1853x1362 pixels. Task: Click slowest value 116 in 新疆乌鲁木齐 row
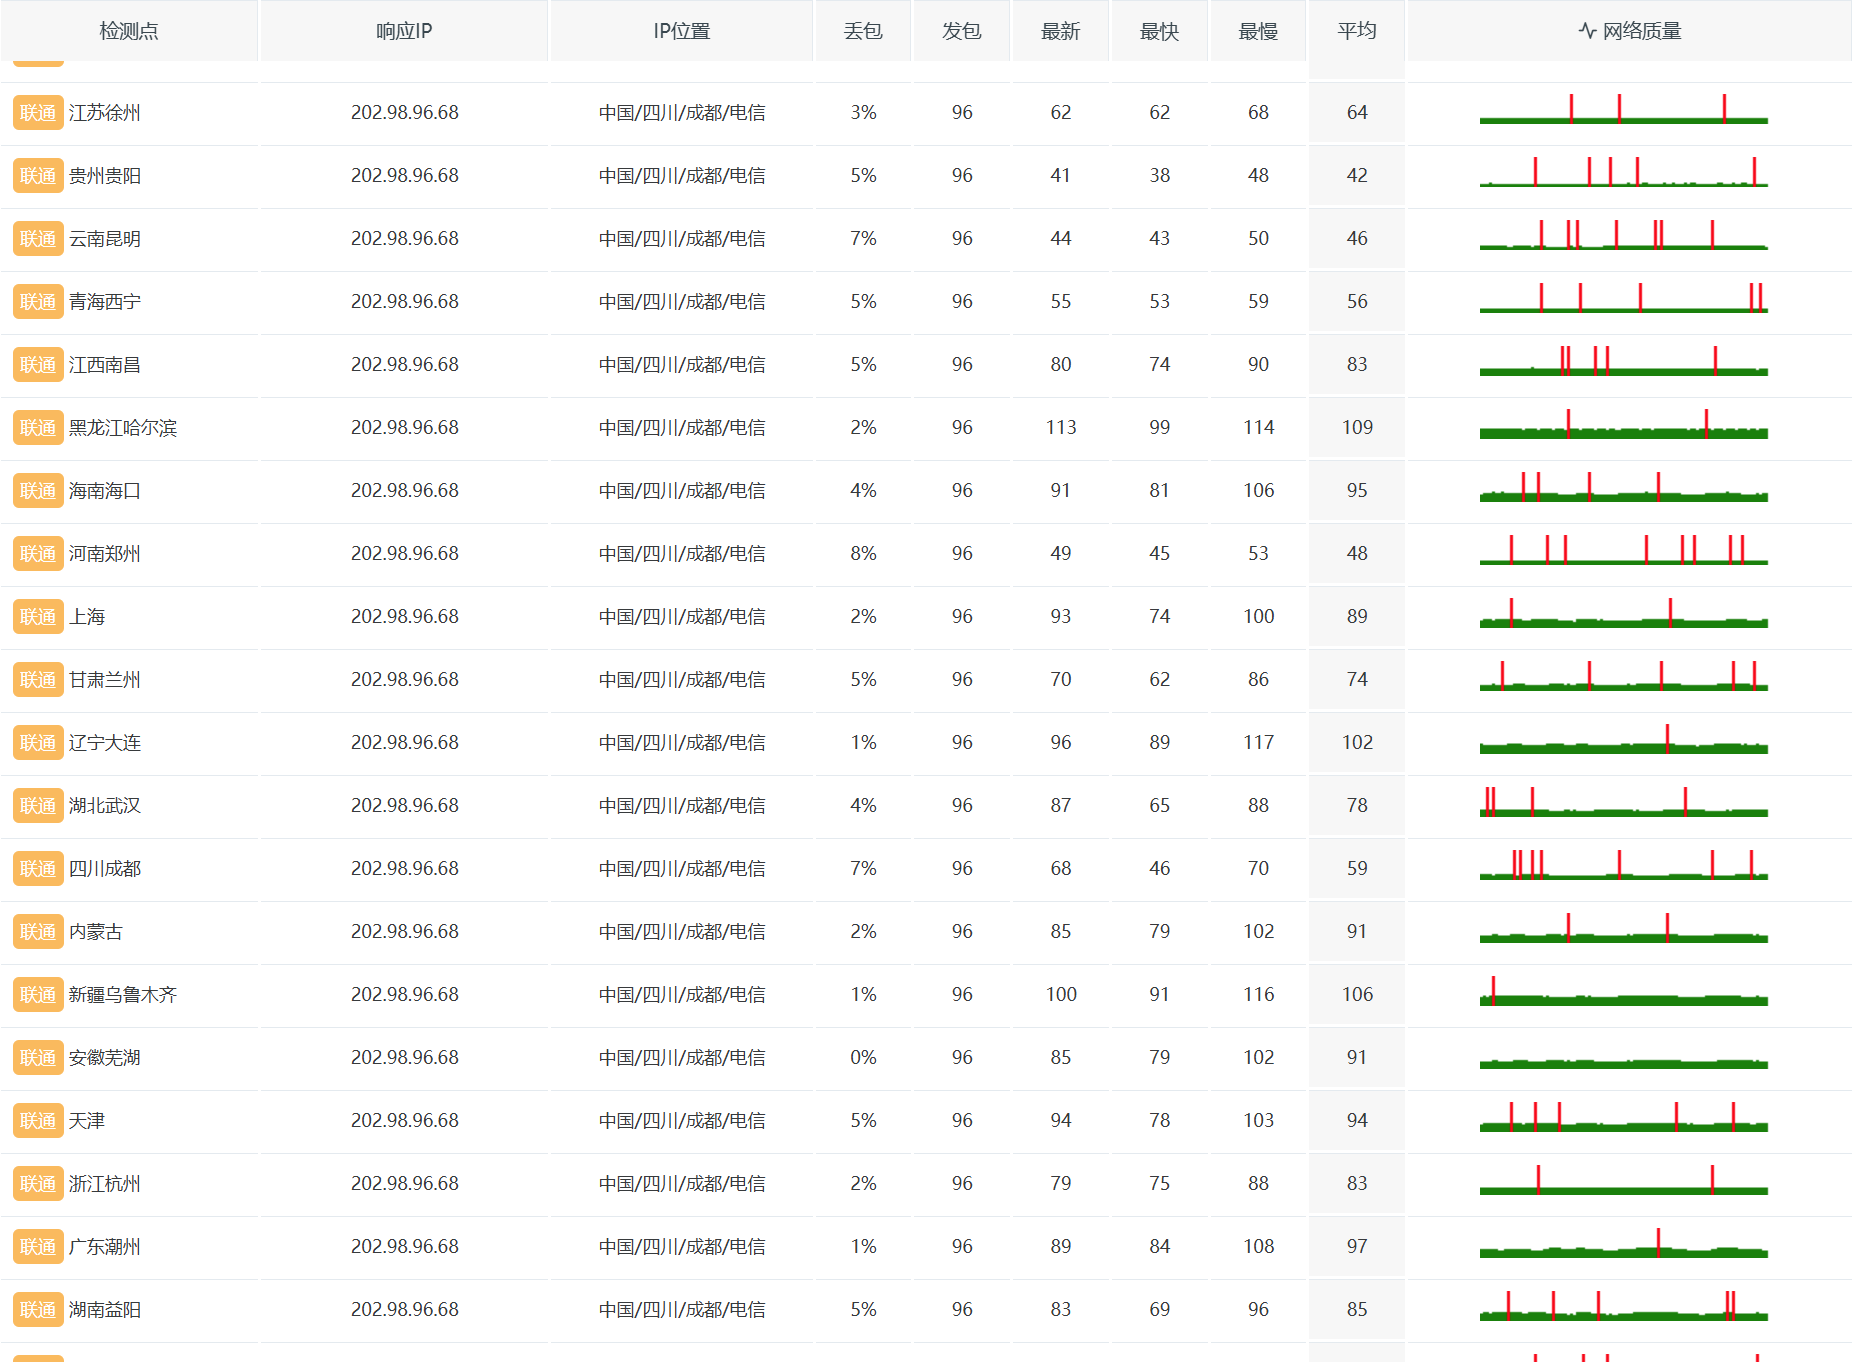(x=1258, y=995)
